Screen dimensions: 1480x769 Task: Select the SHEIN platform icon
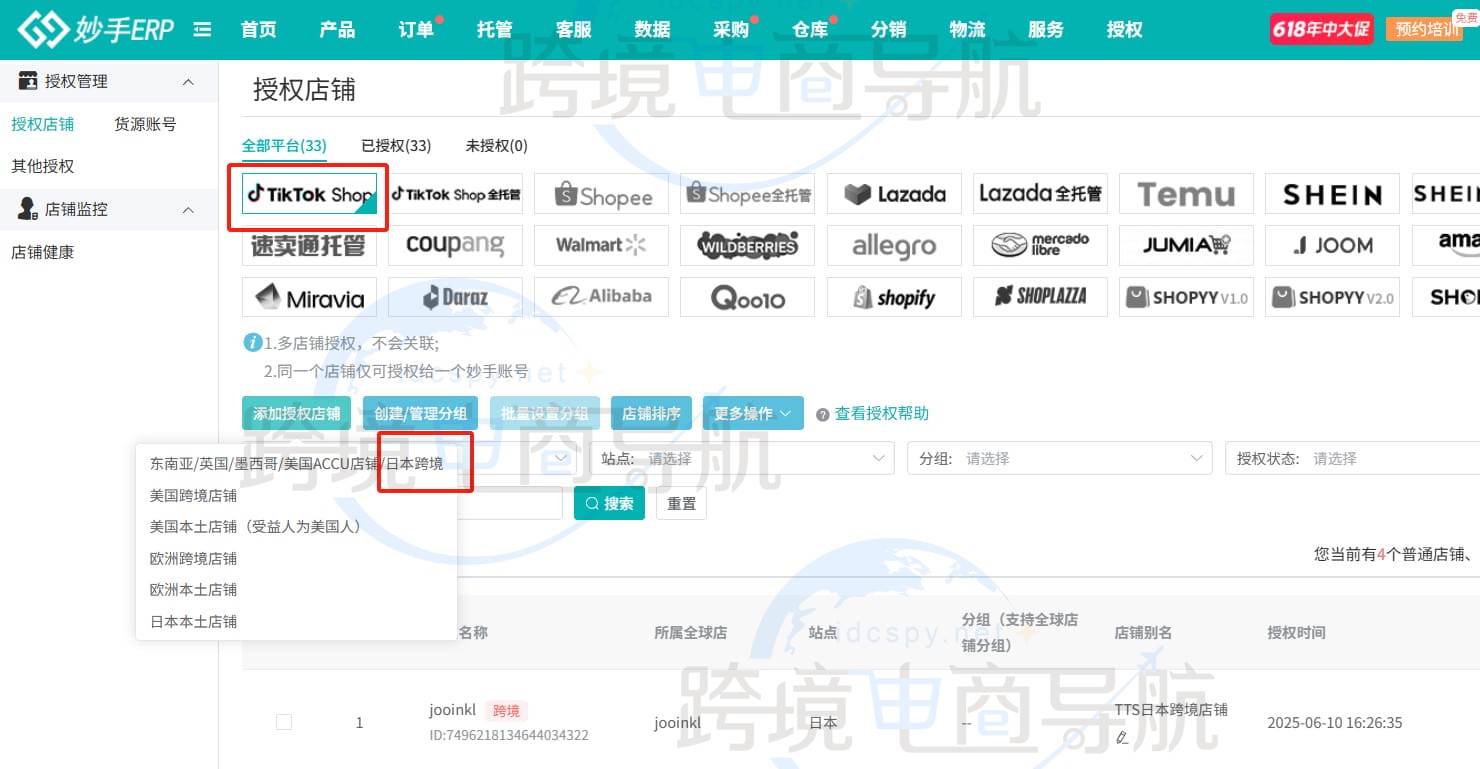click(1332, 194)
